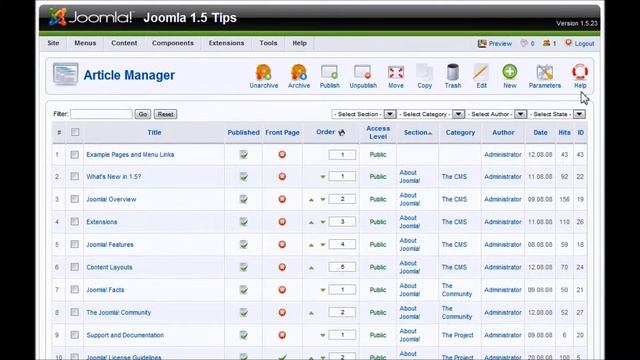Screen dimensions: 640x360
Task: Move Joomla! Features article down in order
Action: pyautogui.click(x=323, y=245)
